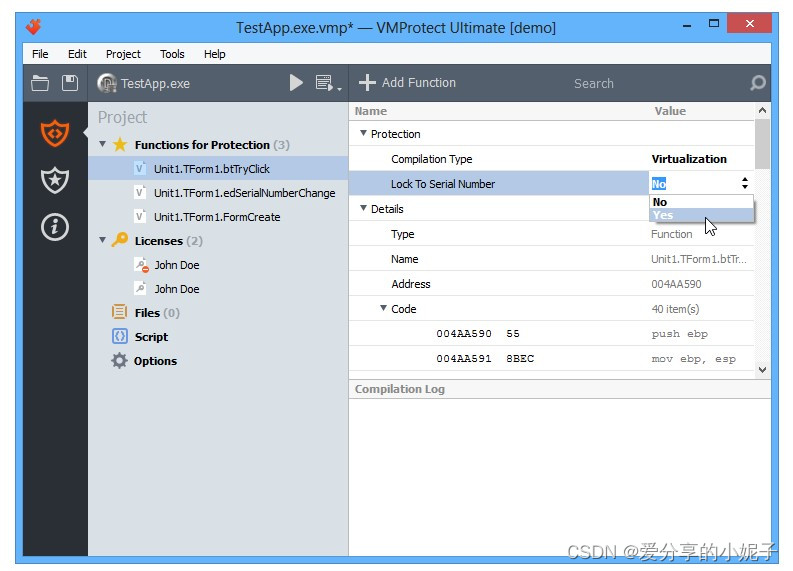Click the plus icon to add function
The image size is (793, 571).
[x=367, y=82]
